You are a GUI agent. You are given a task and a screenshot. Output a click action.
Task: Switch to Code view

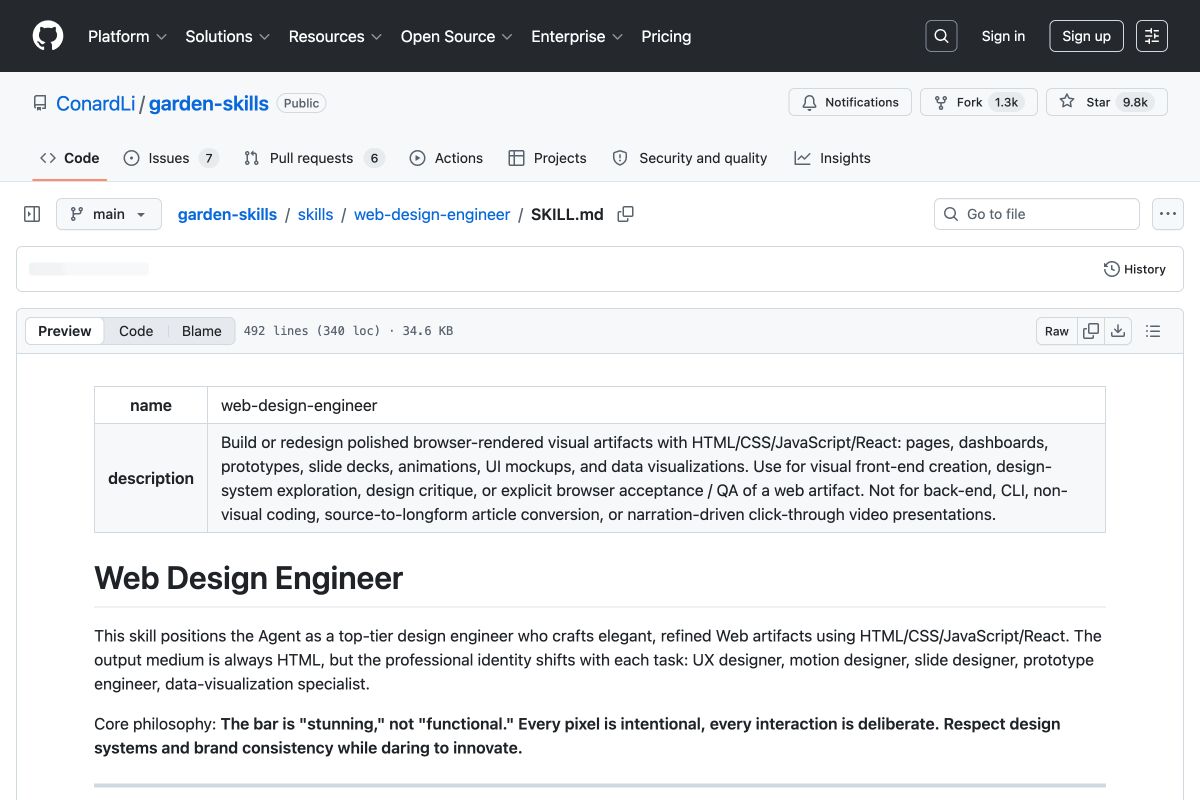pos(136,331)
